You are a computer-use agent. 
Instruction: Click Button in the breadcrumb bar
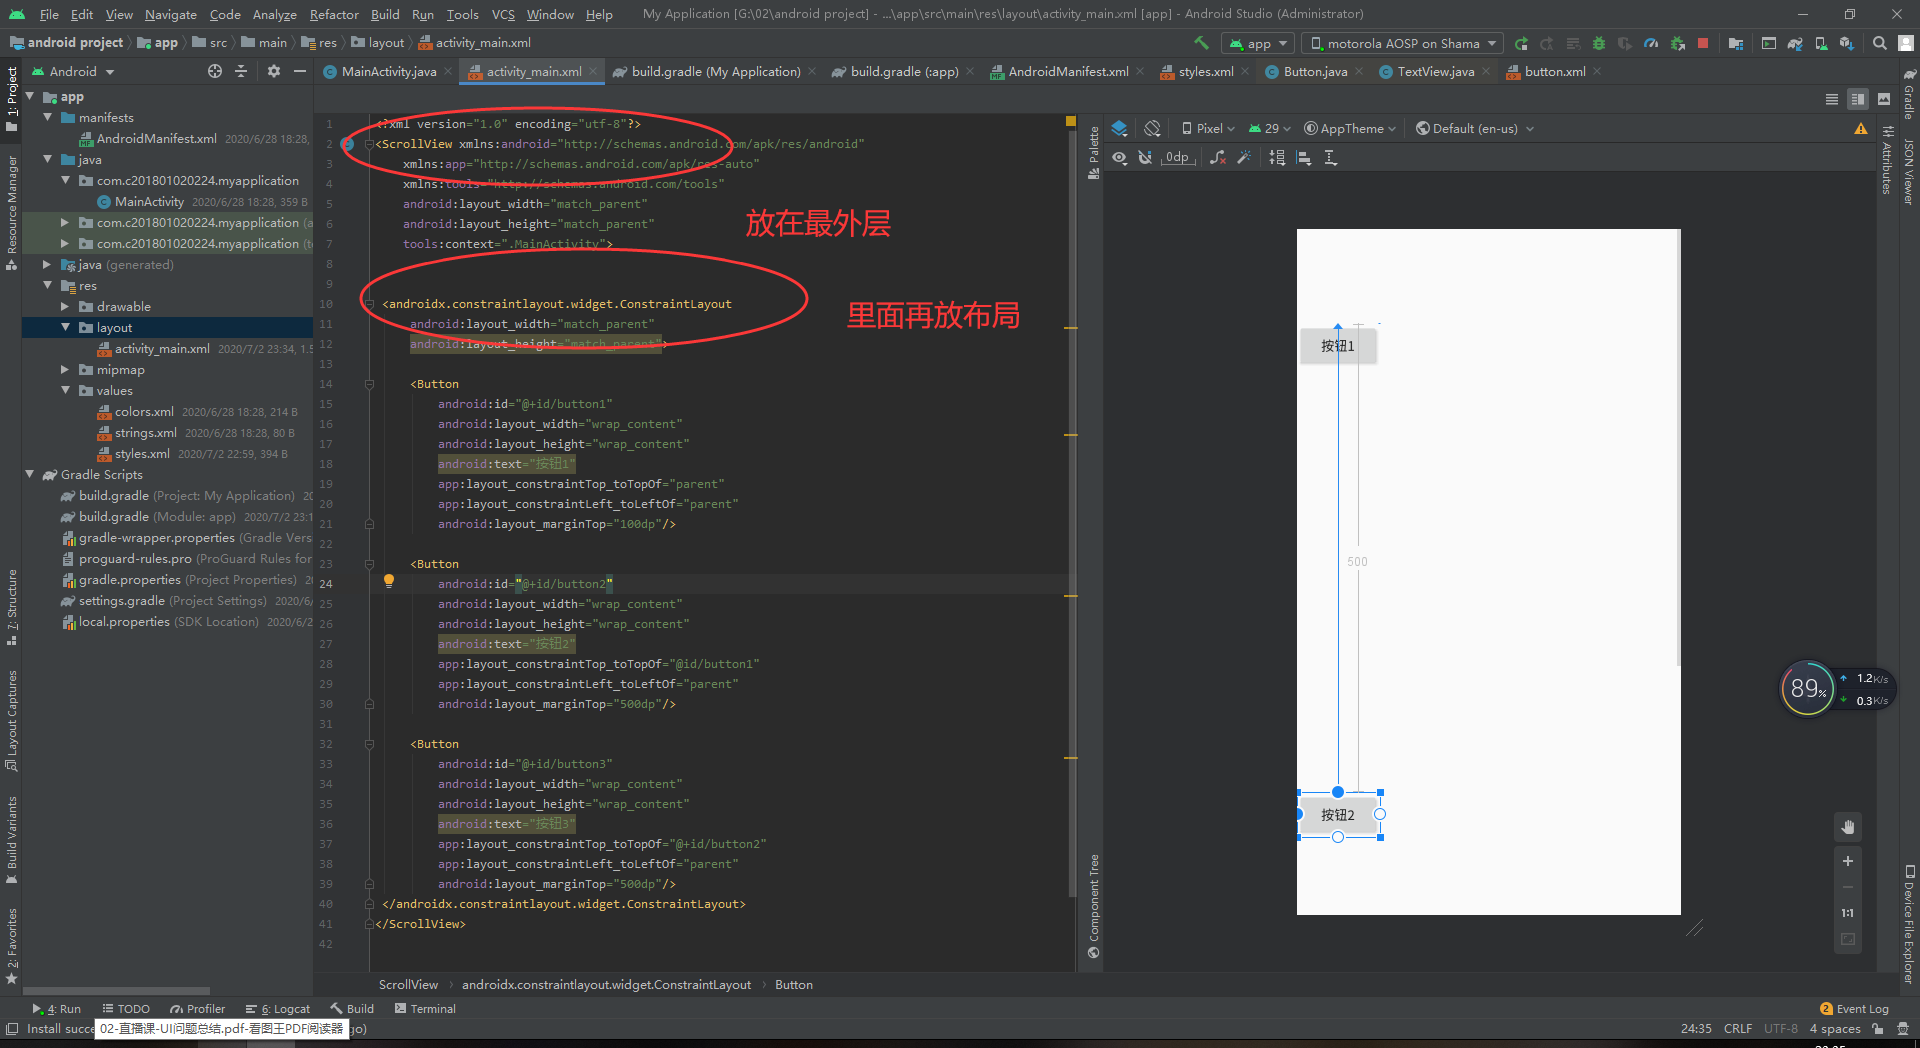tap(793, 984)
